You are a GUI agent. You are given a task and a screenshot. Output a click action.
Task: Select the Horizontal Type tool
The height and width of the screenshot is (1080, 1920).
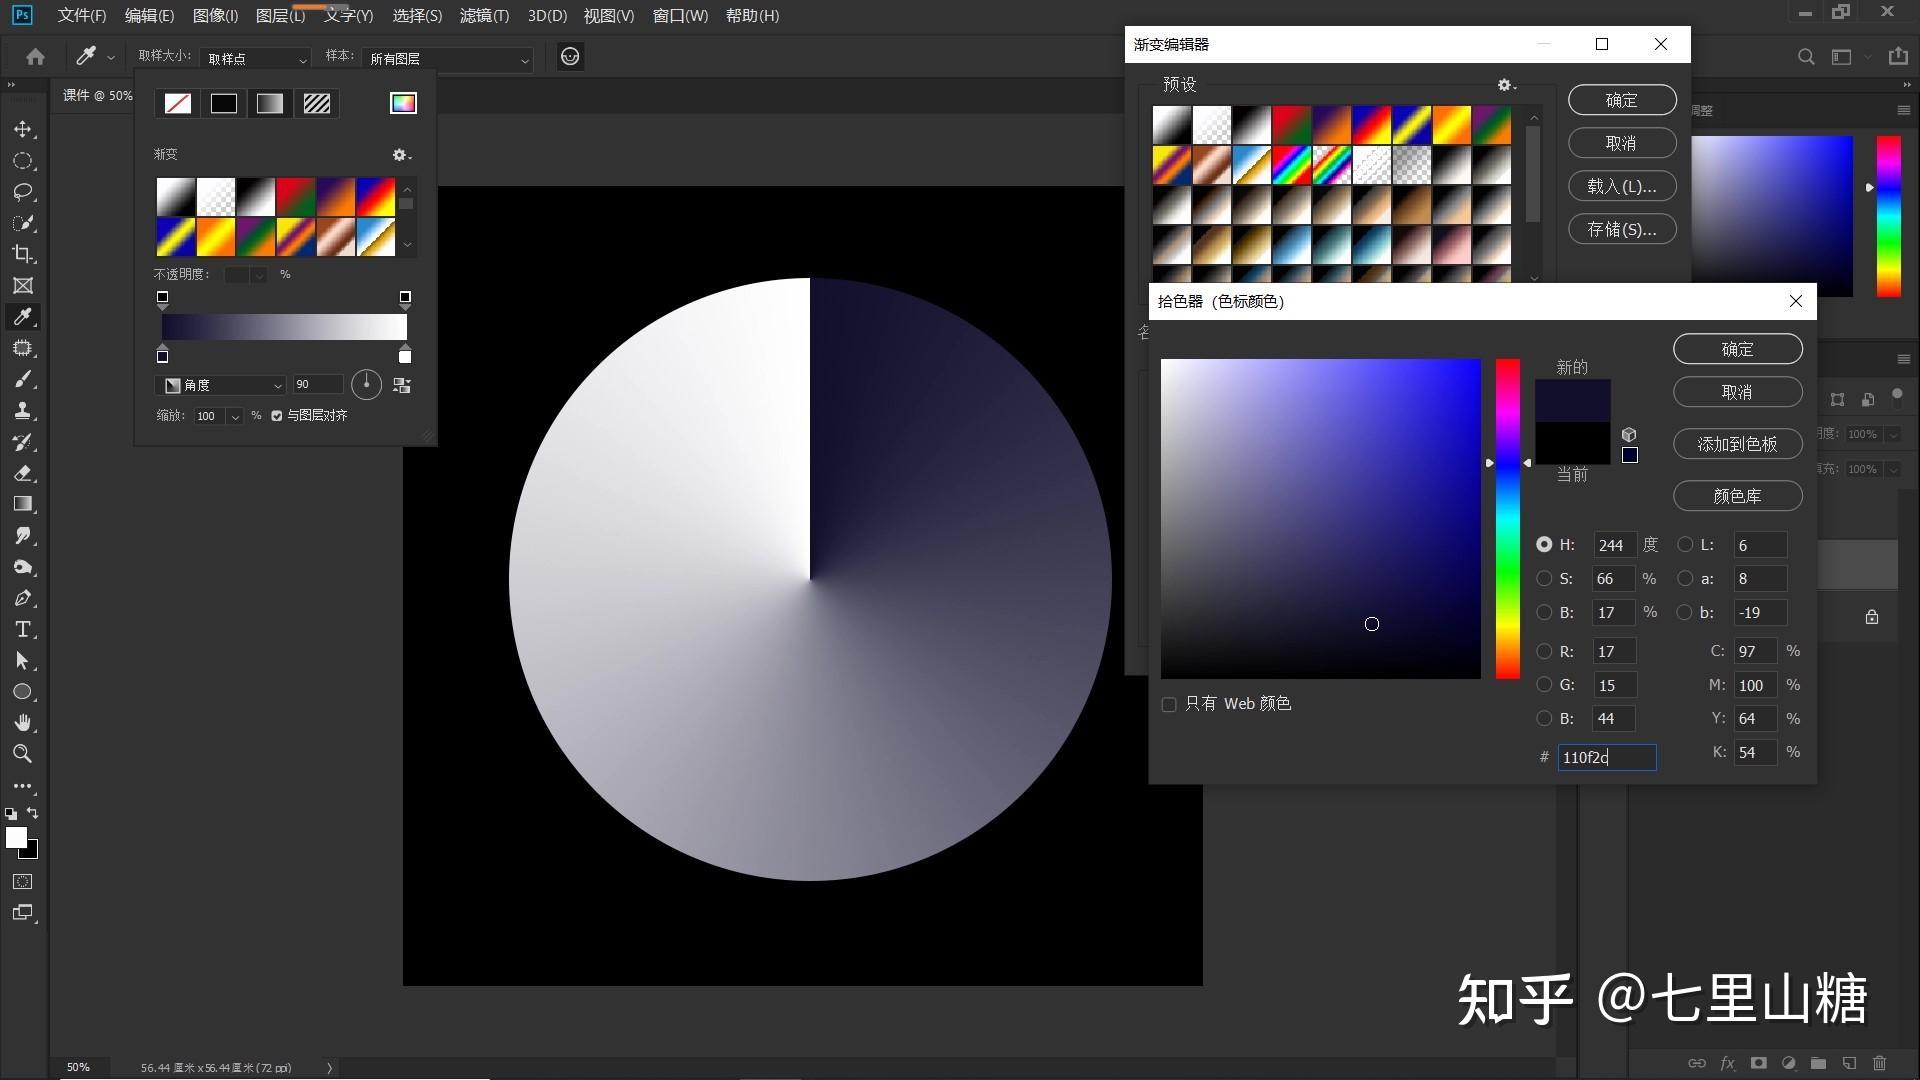[22, 629]
